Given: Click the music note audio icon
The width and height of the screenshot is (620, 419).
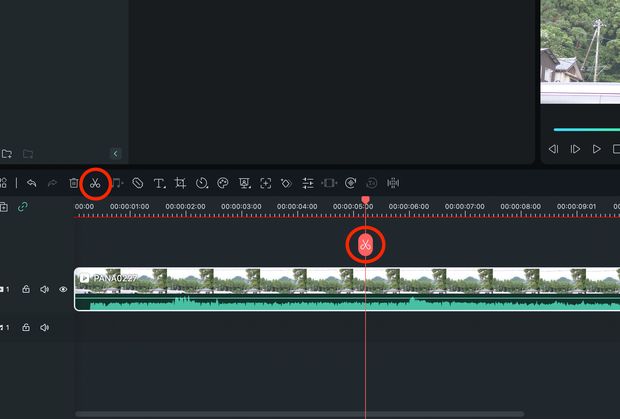Looking at the screenshot, I should (x=117, y=183).
